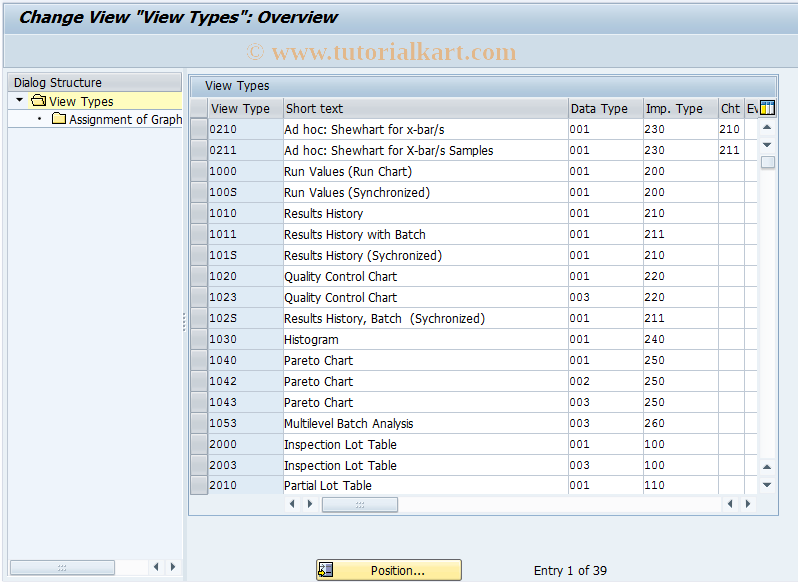Open Assignment of Graph folder icon
This screenshot has width=798, height=582.
[59, 119]
